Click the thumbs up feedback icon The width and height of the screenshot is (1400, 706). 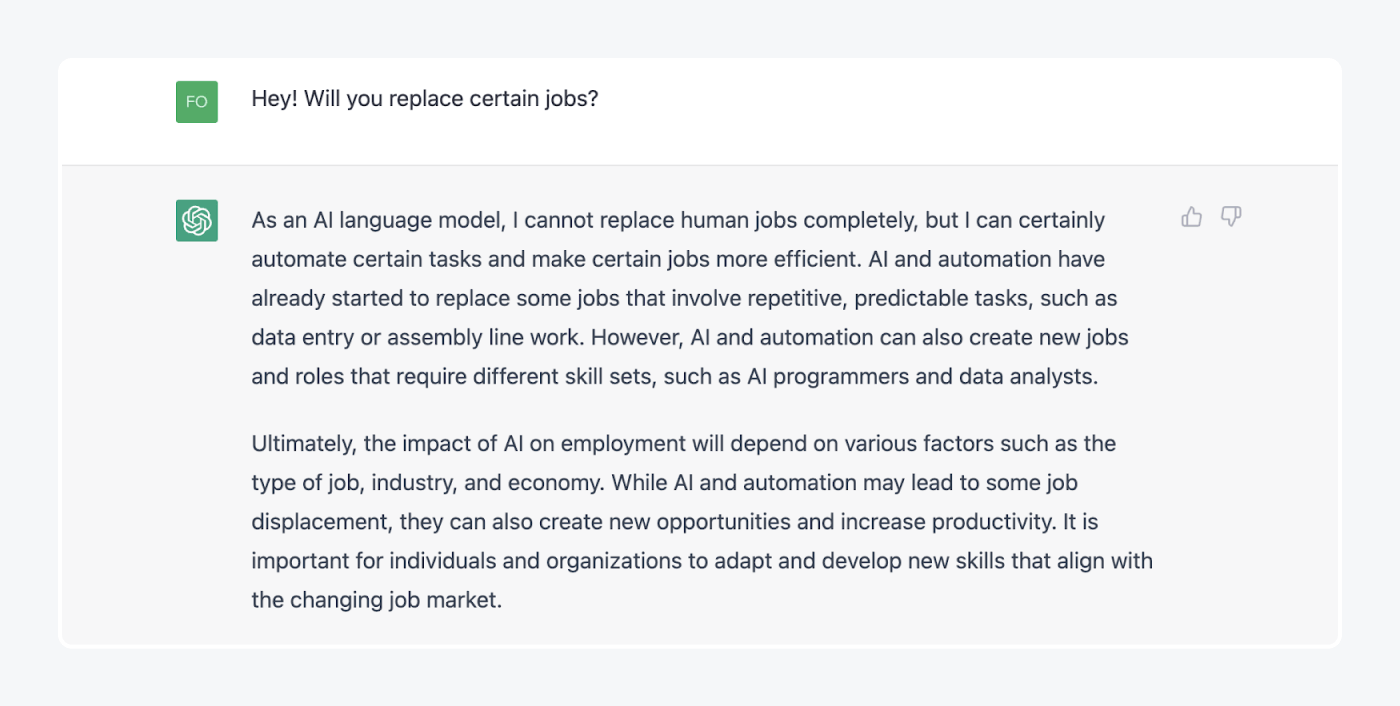click(x=1191, y=217)
